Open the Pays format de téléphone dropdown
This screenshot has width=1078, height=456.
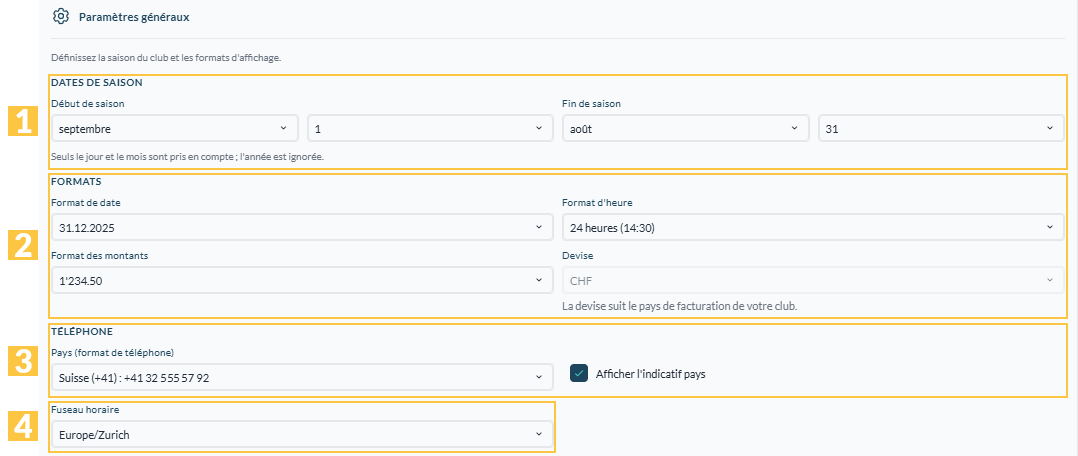[x=302, y=378]
